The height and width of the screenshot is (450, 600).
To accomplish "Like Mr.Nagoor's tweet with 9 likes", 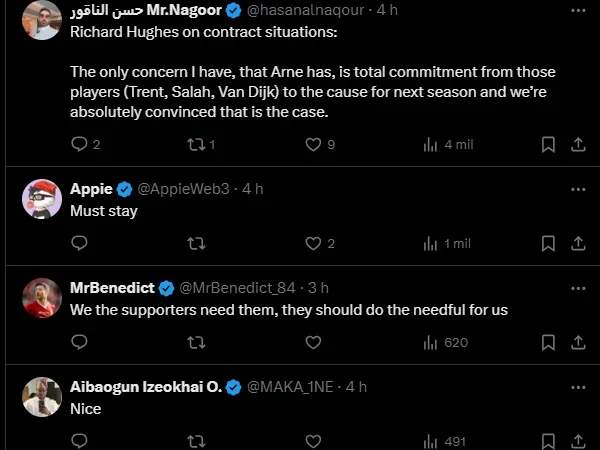I will 314,144.
